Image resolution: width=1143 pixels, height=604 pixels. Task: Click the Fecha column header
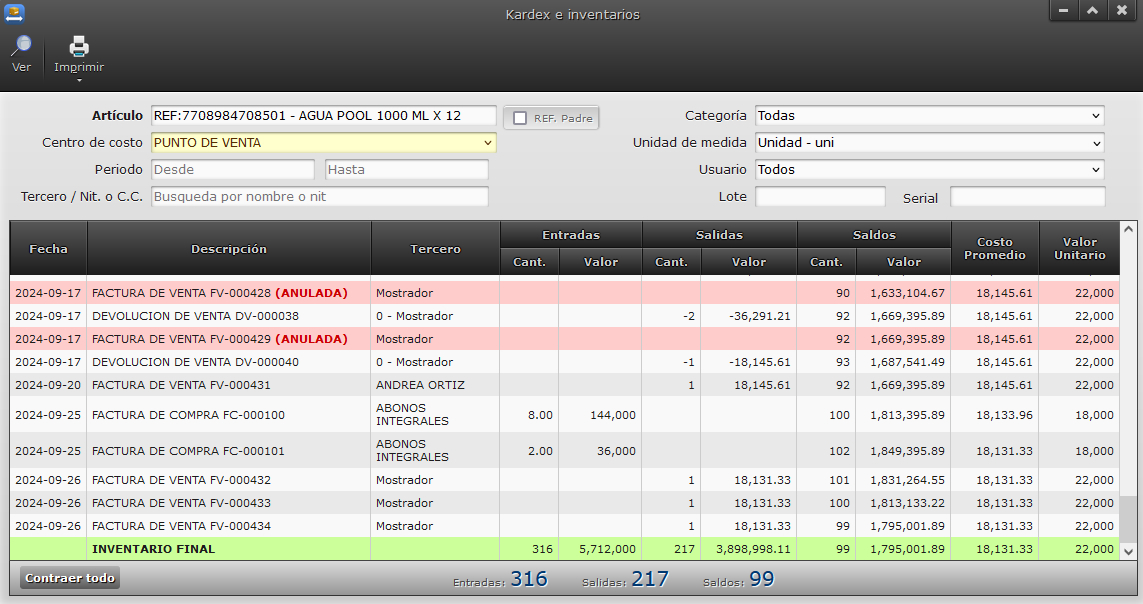48,249
